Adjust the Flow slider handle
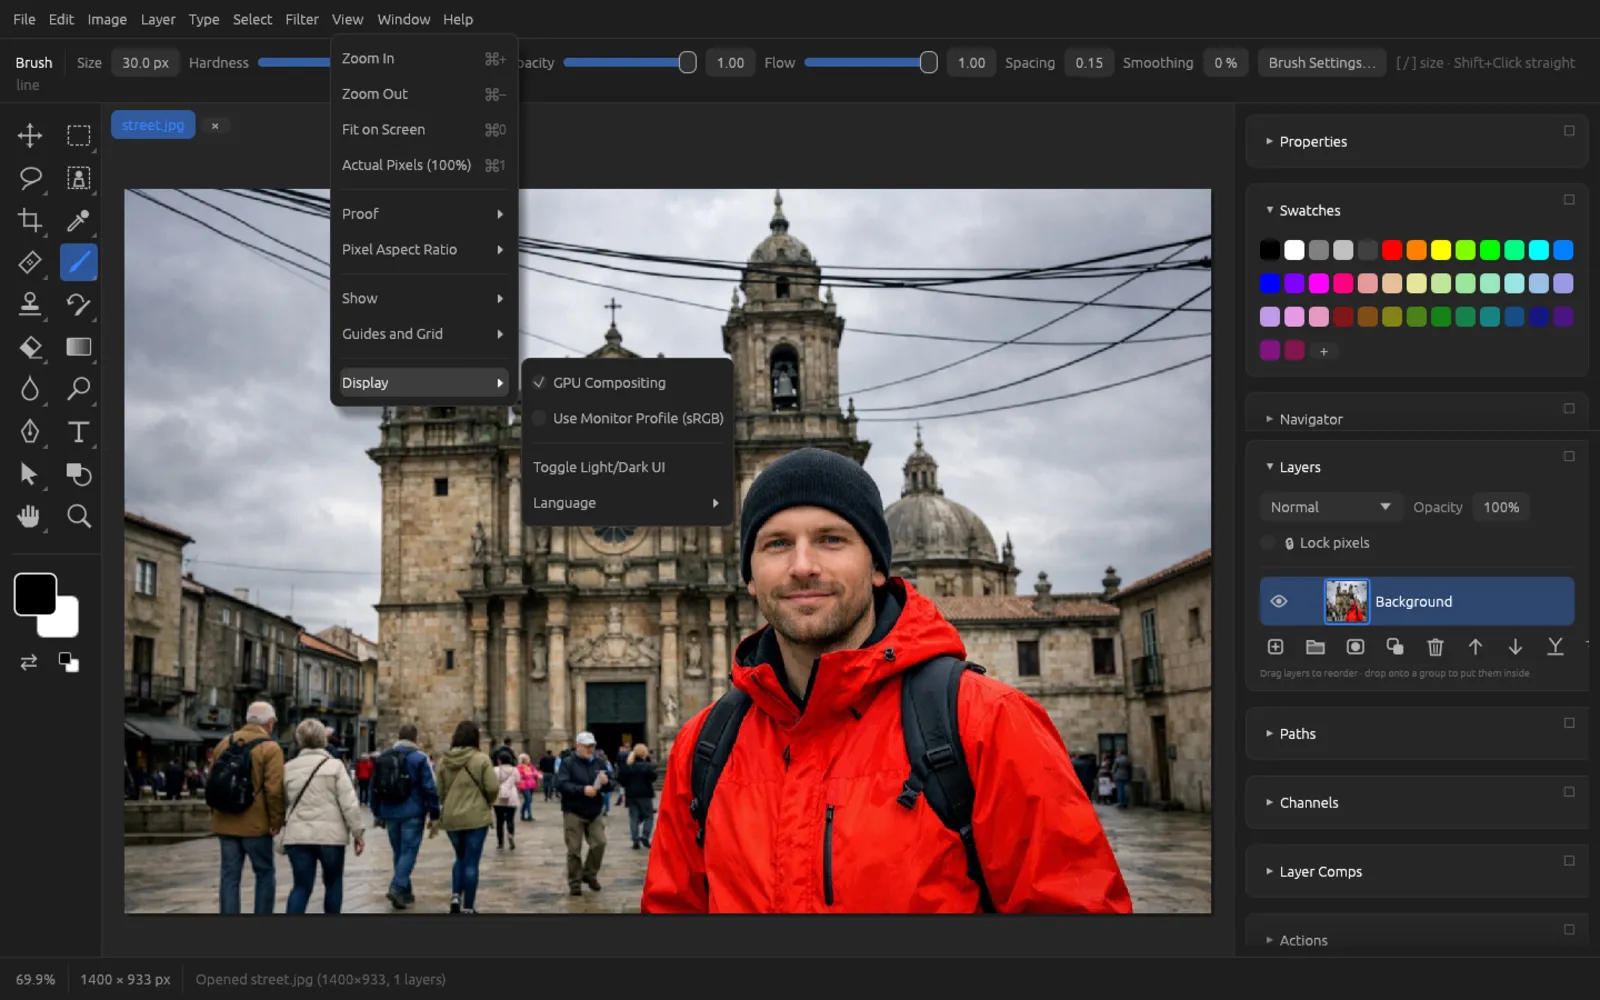Viewport: 1600px width, 1000px height. (928, 62)
